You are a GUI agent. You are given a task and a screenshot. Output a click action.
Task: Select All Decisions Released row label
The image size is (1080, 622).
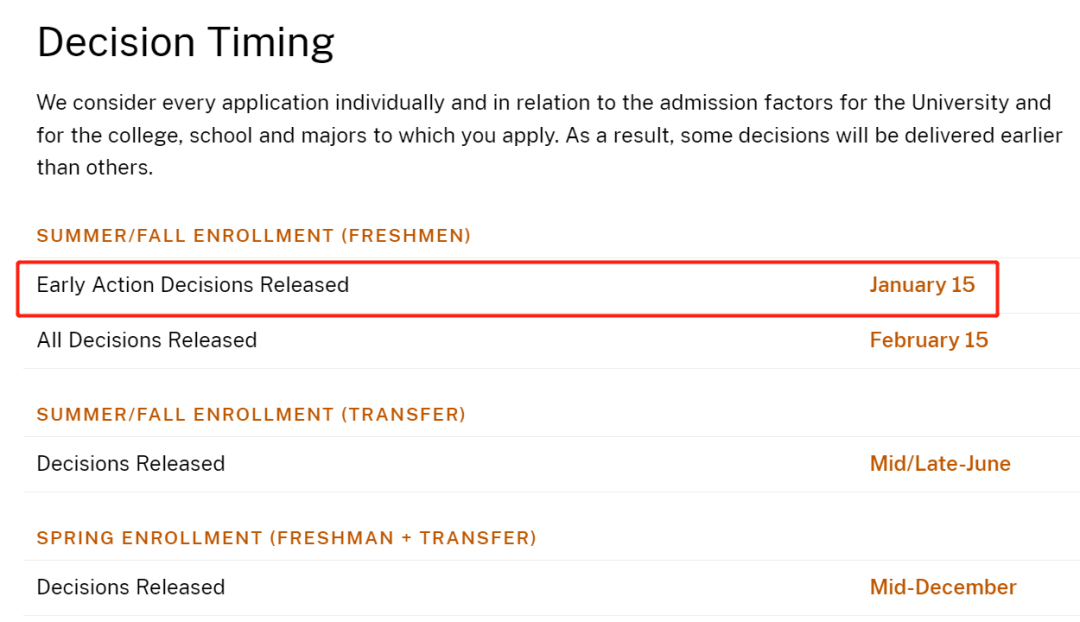pos(147,340)
